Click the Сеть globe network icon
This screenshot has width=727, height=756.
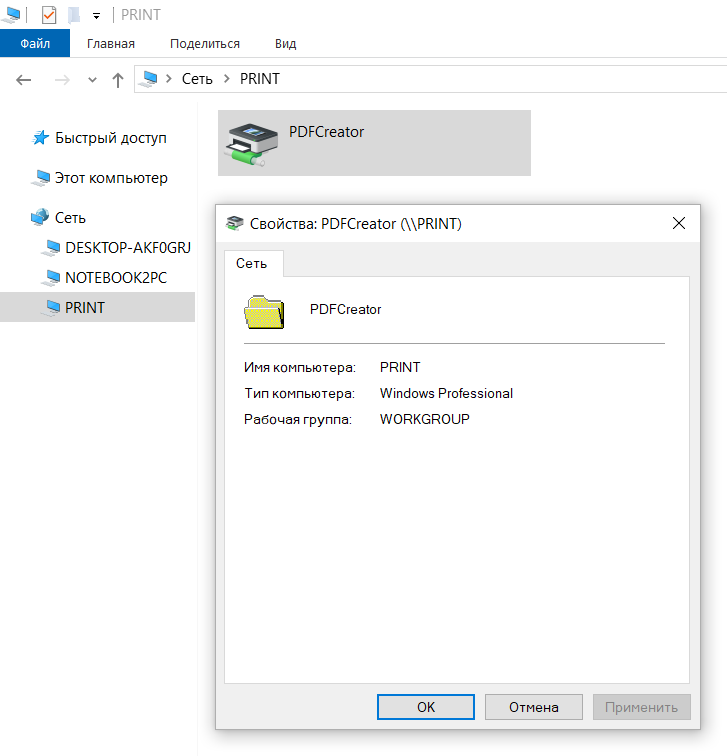coord(40,217)
